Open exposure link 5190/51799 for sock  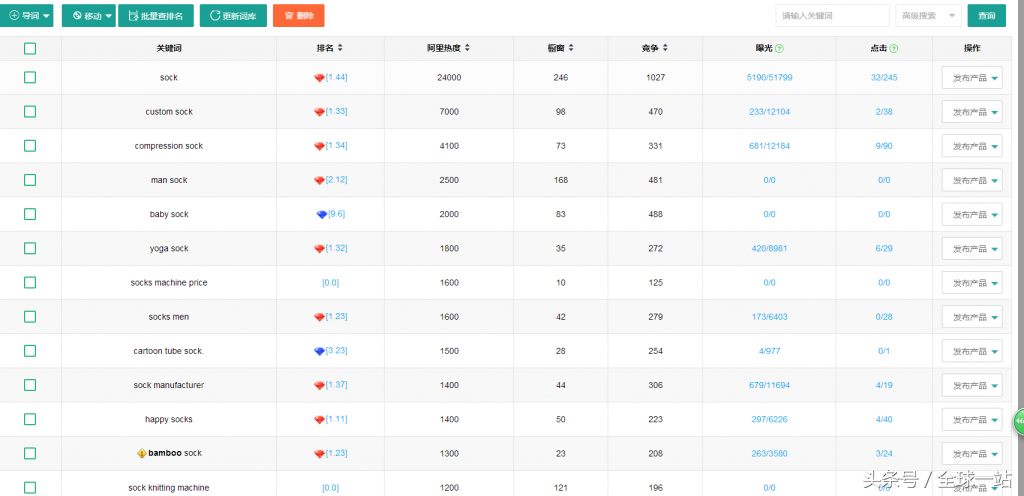pyautogui.click(x=769, y=78)
